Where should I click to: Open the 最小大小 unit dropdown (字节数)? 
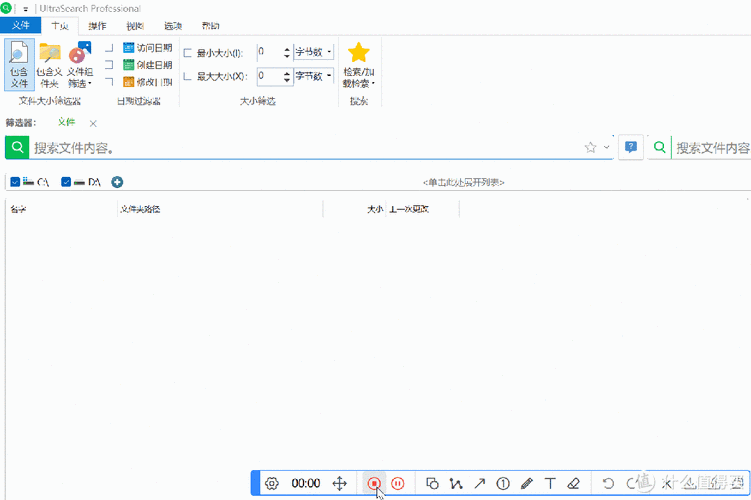[314, 52]
